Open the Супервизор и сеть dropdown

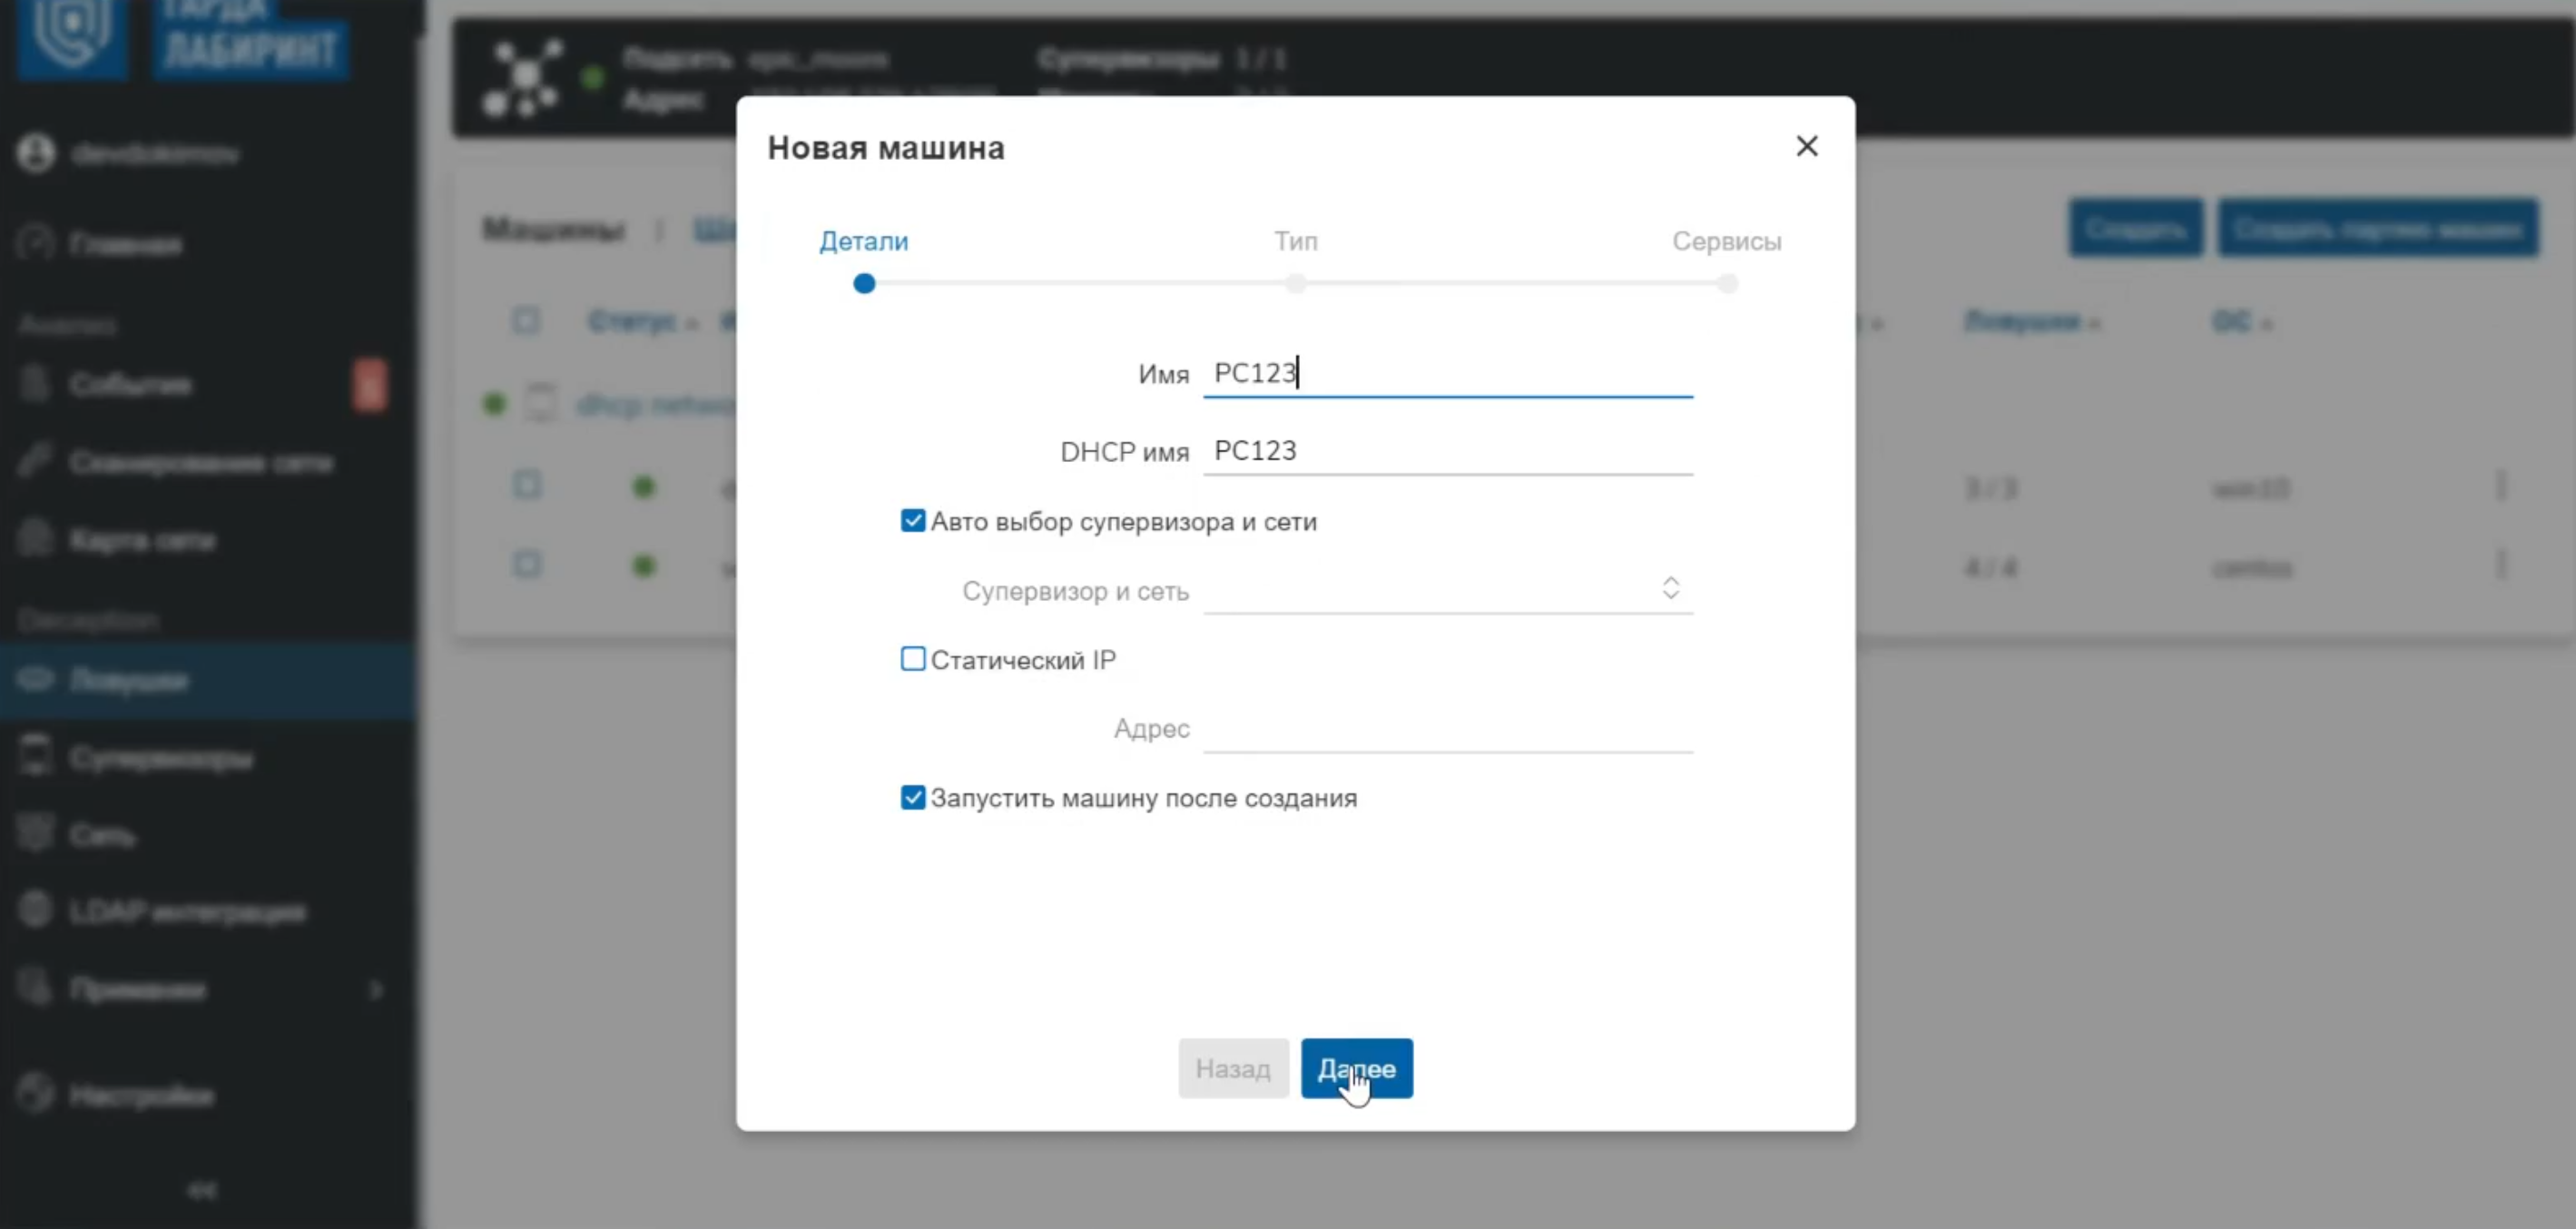(1447, 590)
